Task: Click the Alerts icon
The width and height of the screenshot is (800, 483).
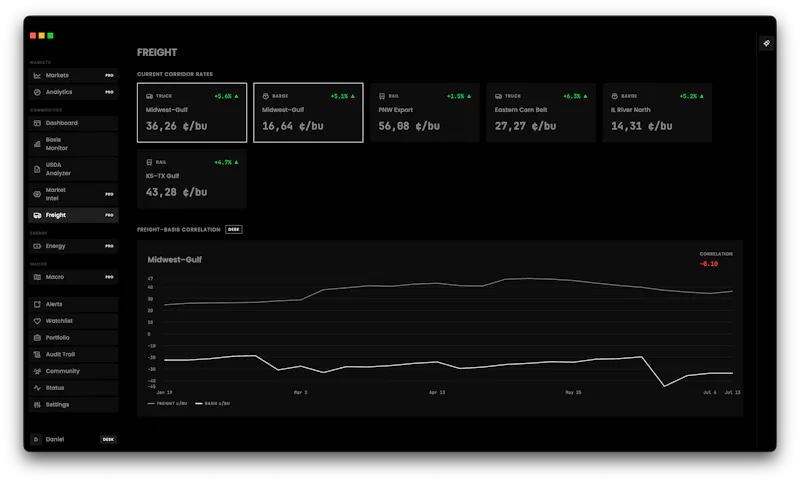Action: tap(37, 304)
